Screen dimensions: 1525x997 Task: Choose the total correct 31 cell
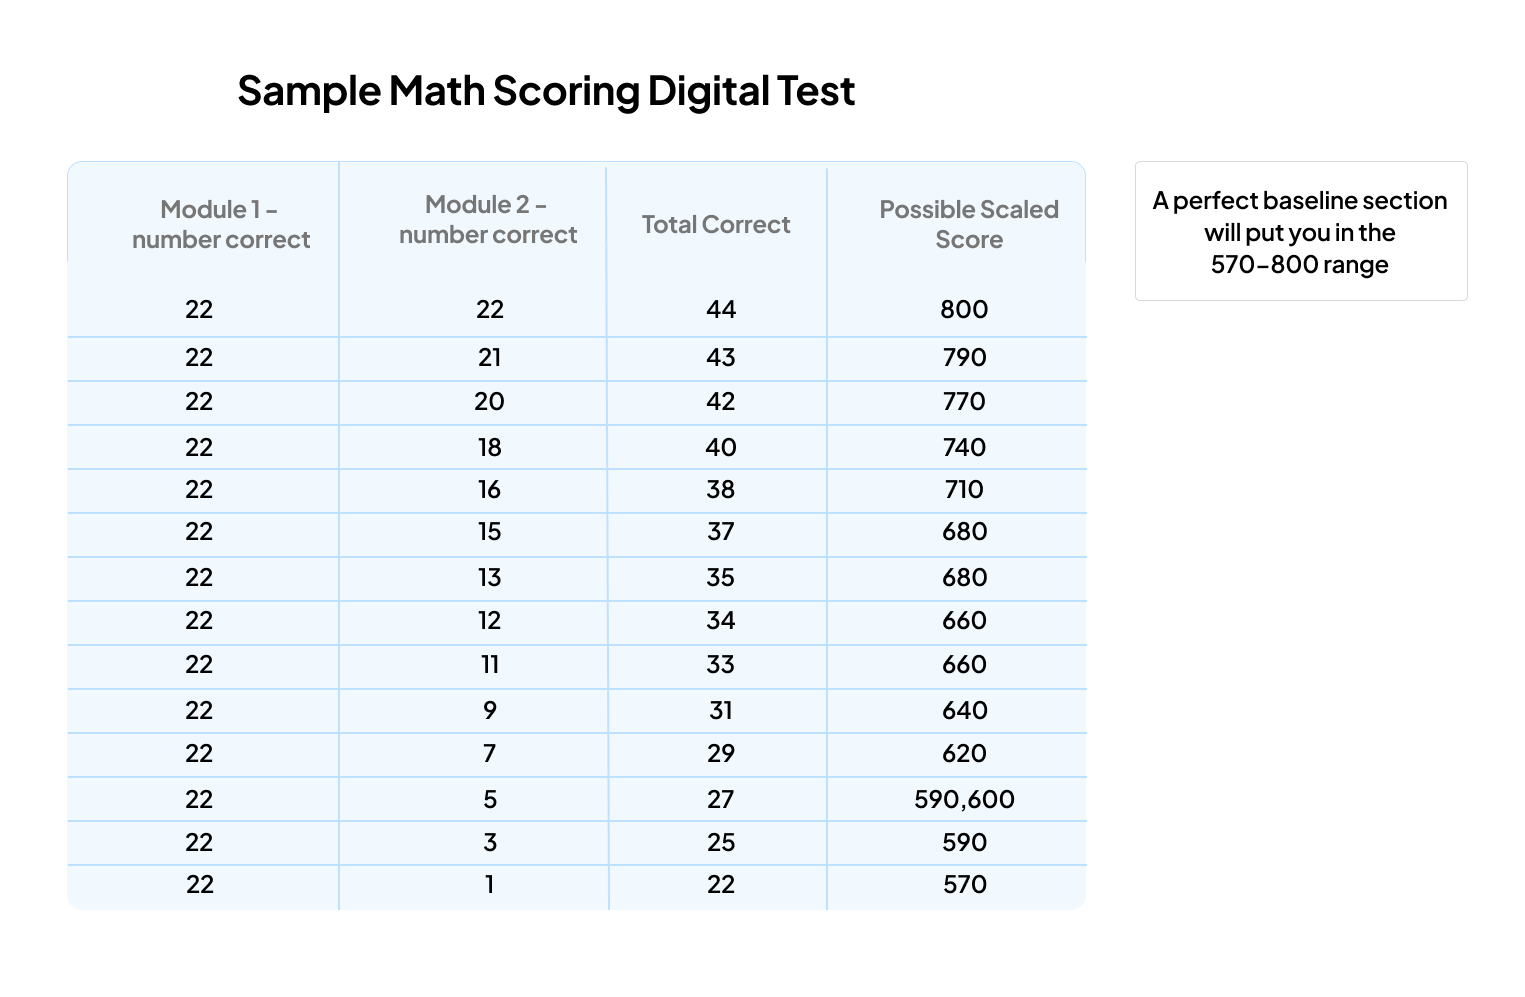[x=720, y=711]
